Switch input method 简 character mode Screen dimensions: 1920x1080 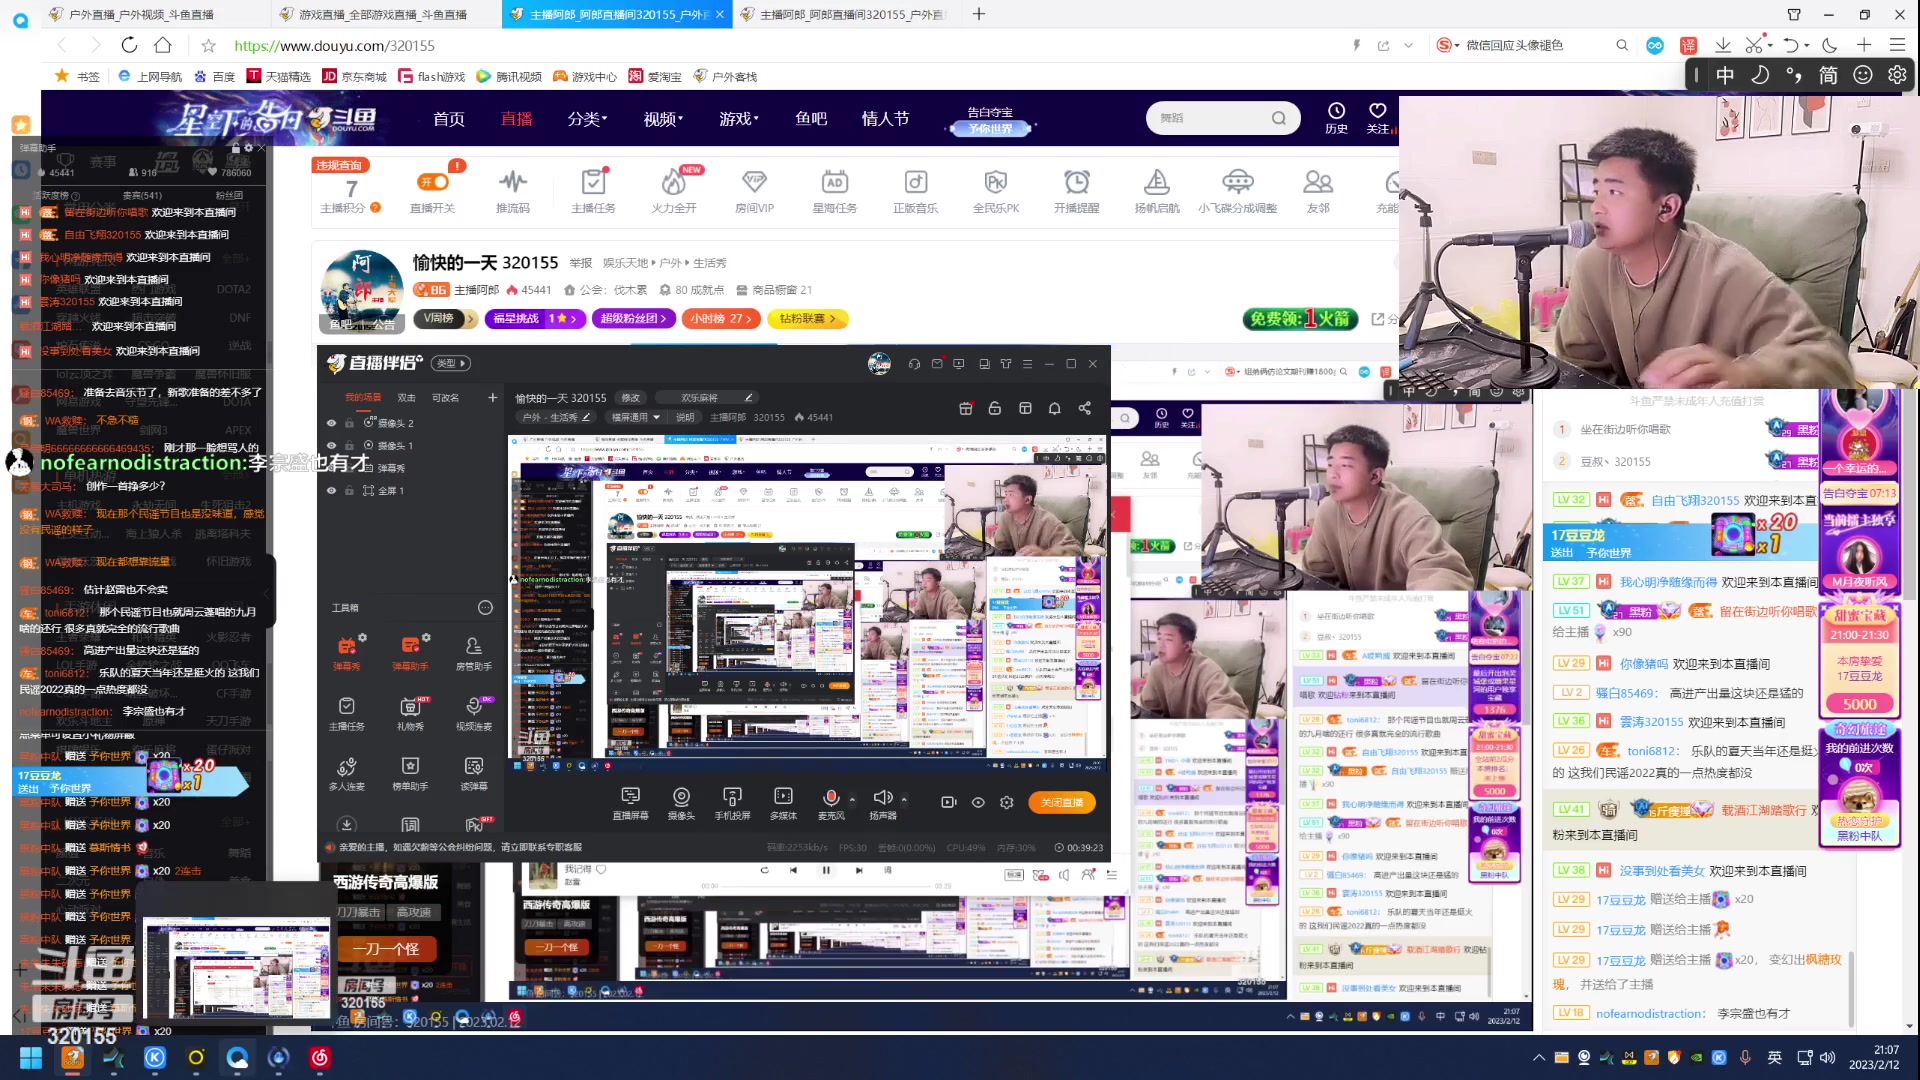pos(1828,75)
